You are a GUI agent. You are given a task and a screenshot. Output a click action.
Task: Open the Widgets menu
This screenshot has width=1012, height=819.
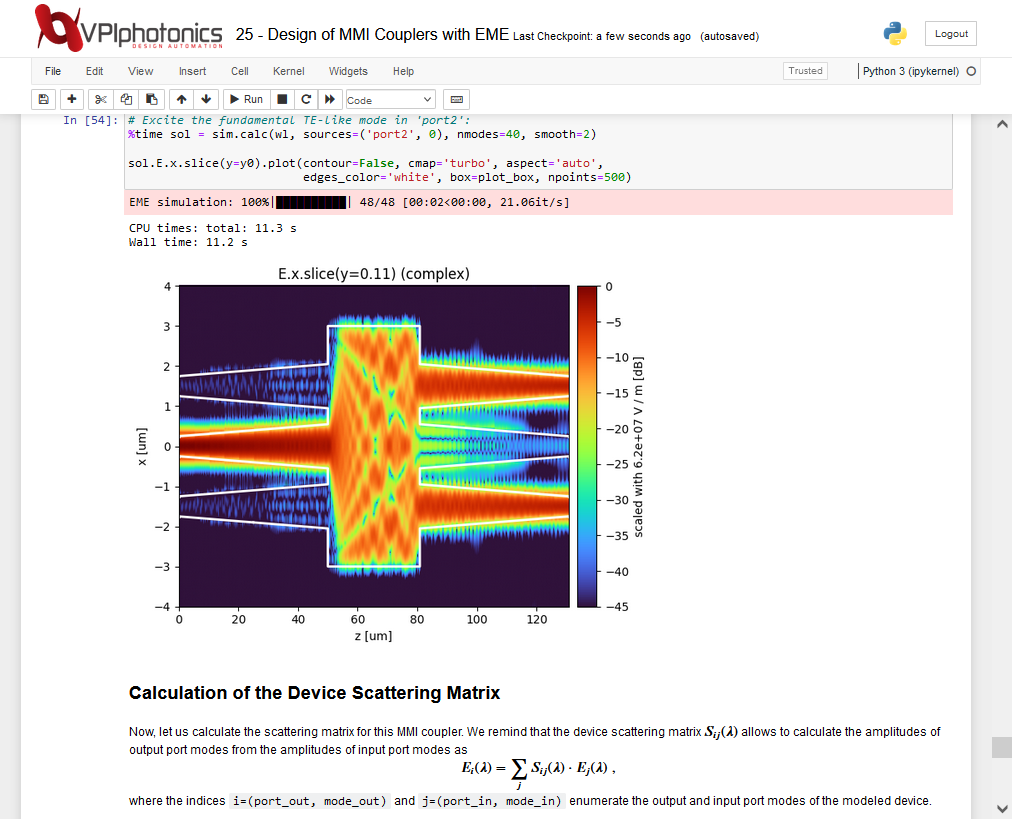pyautogui.click(x=348, y=71)
